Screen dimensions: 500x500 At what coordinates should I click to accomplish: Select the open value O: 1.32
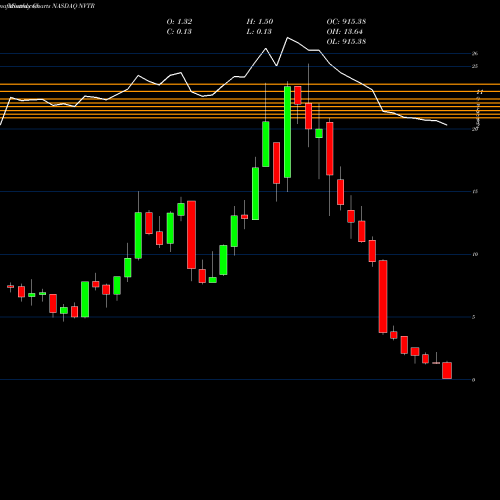(x=179, y=22)
